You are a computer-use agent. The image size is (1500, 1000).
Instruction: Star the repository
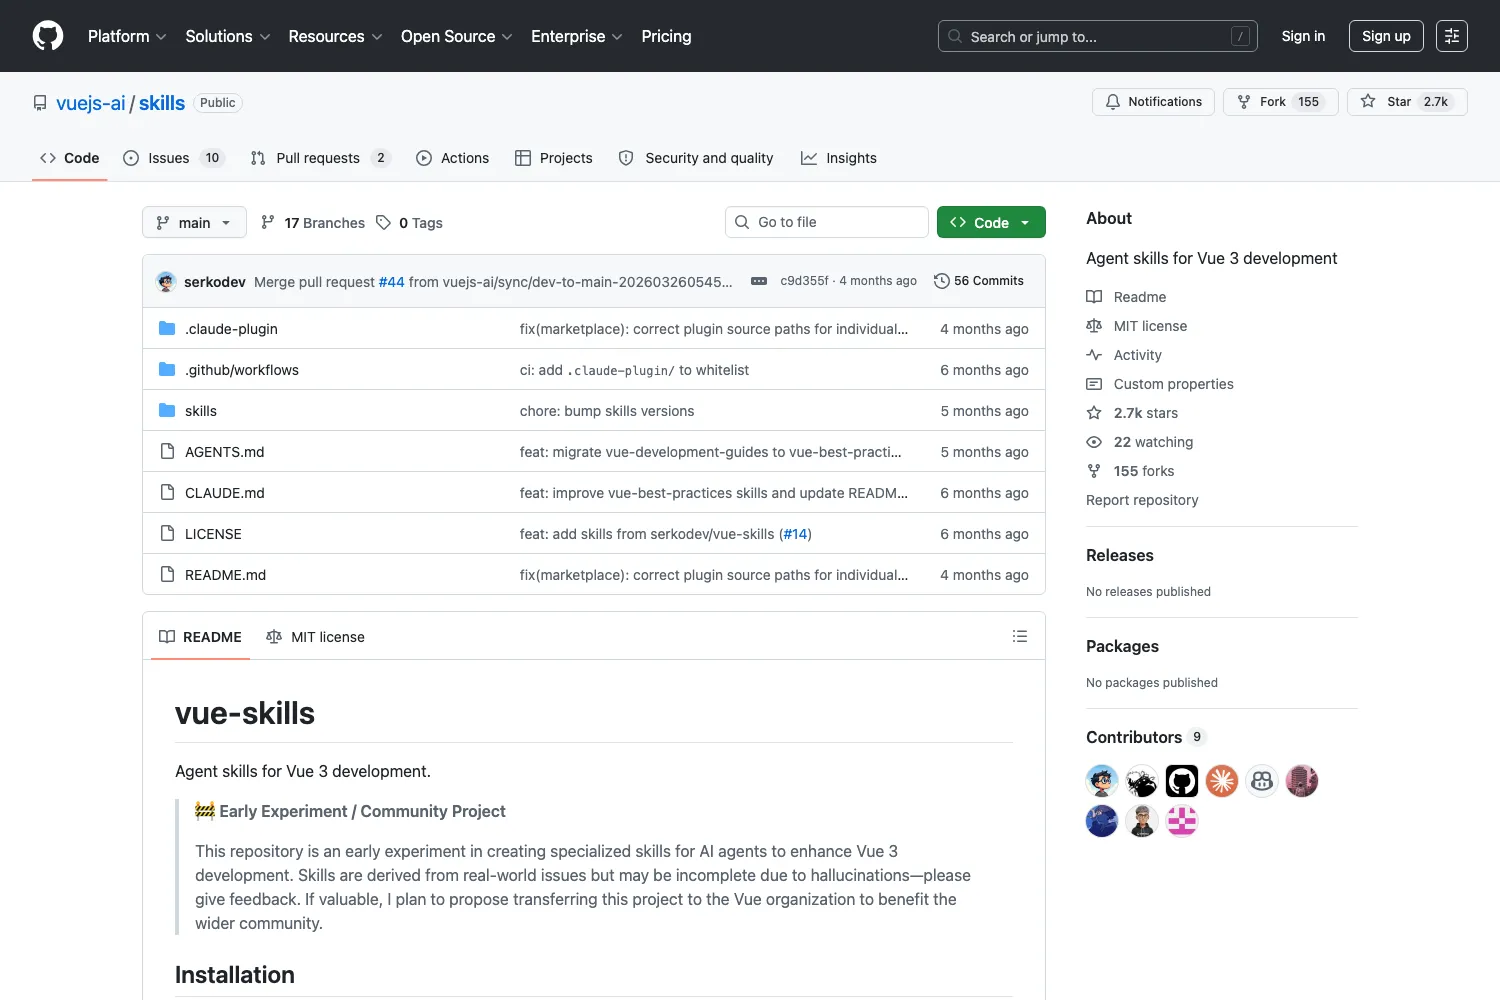1407,102
